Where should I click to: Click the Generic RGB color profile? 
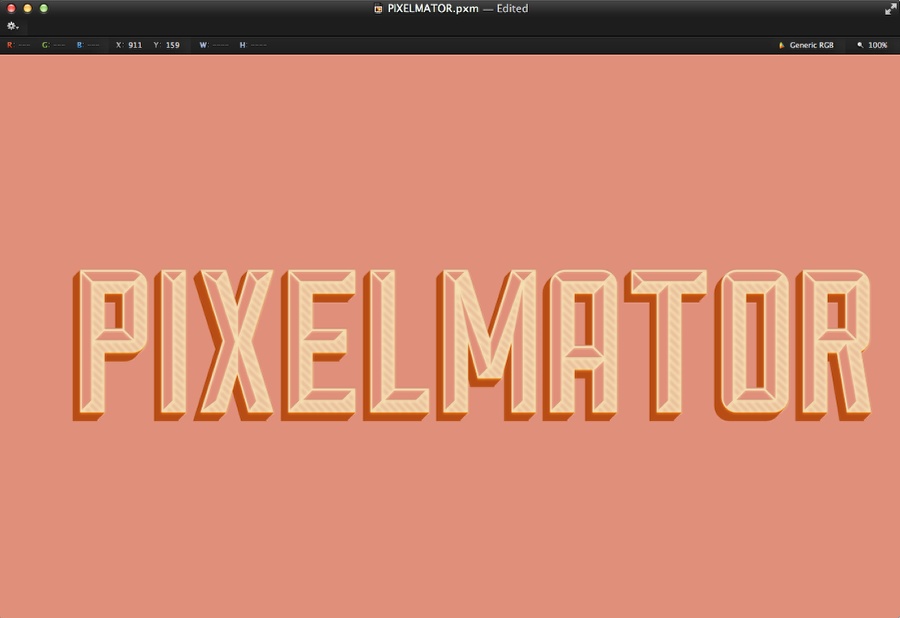tap(811, 45)
